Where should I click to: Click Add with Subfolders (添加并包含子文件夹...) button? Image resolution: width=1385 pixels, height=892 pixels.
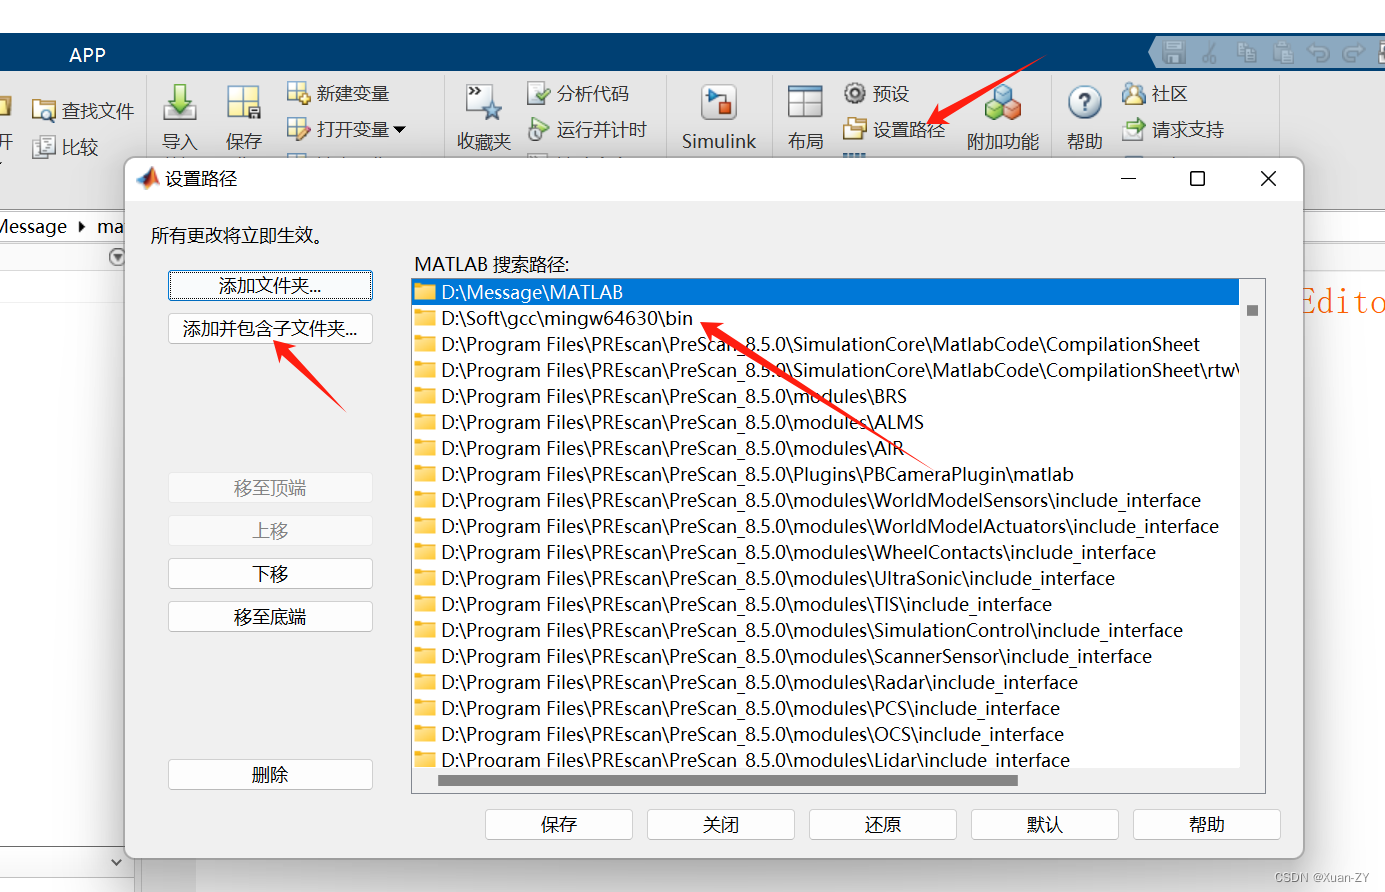[x=270, y=329]
